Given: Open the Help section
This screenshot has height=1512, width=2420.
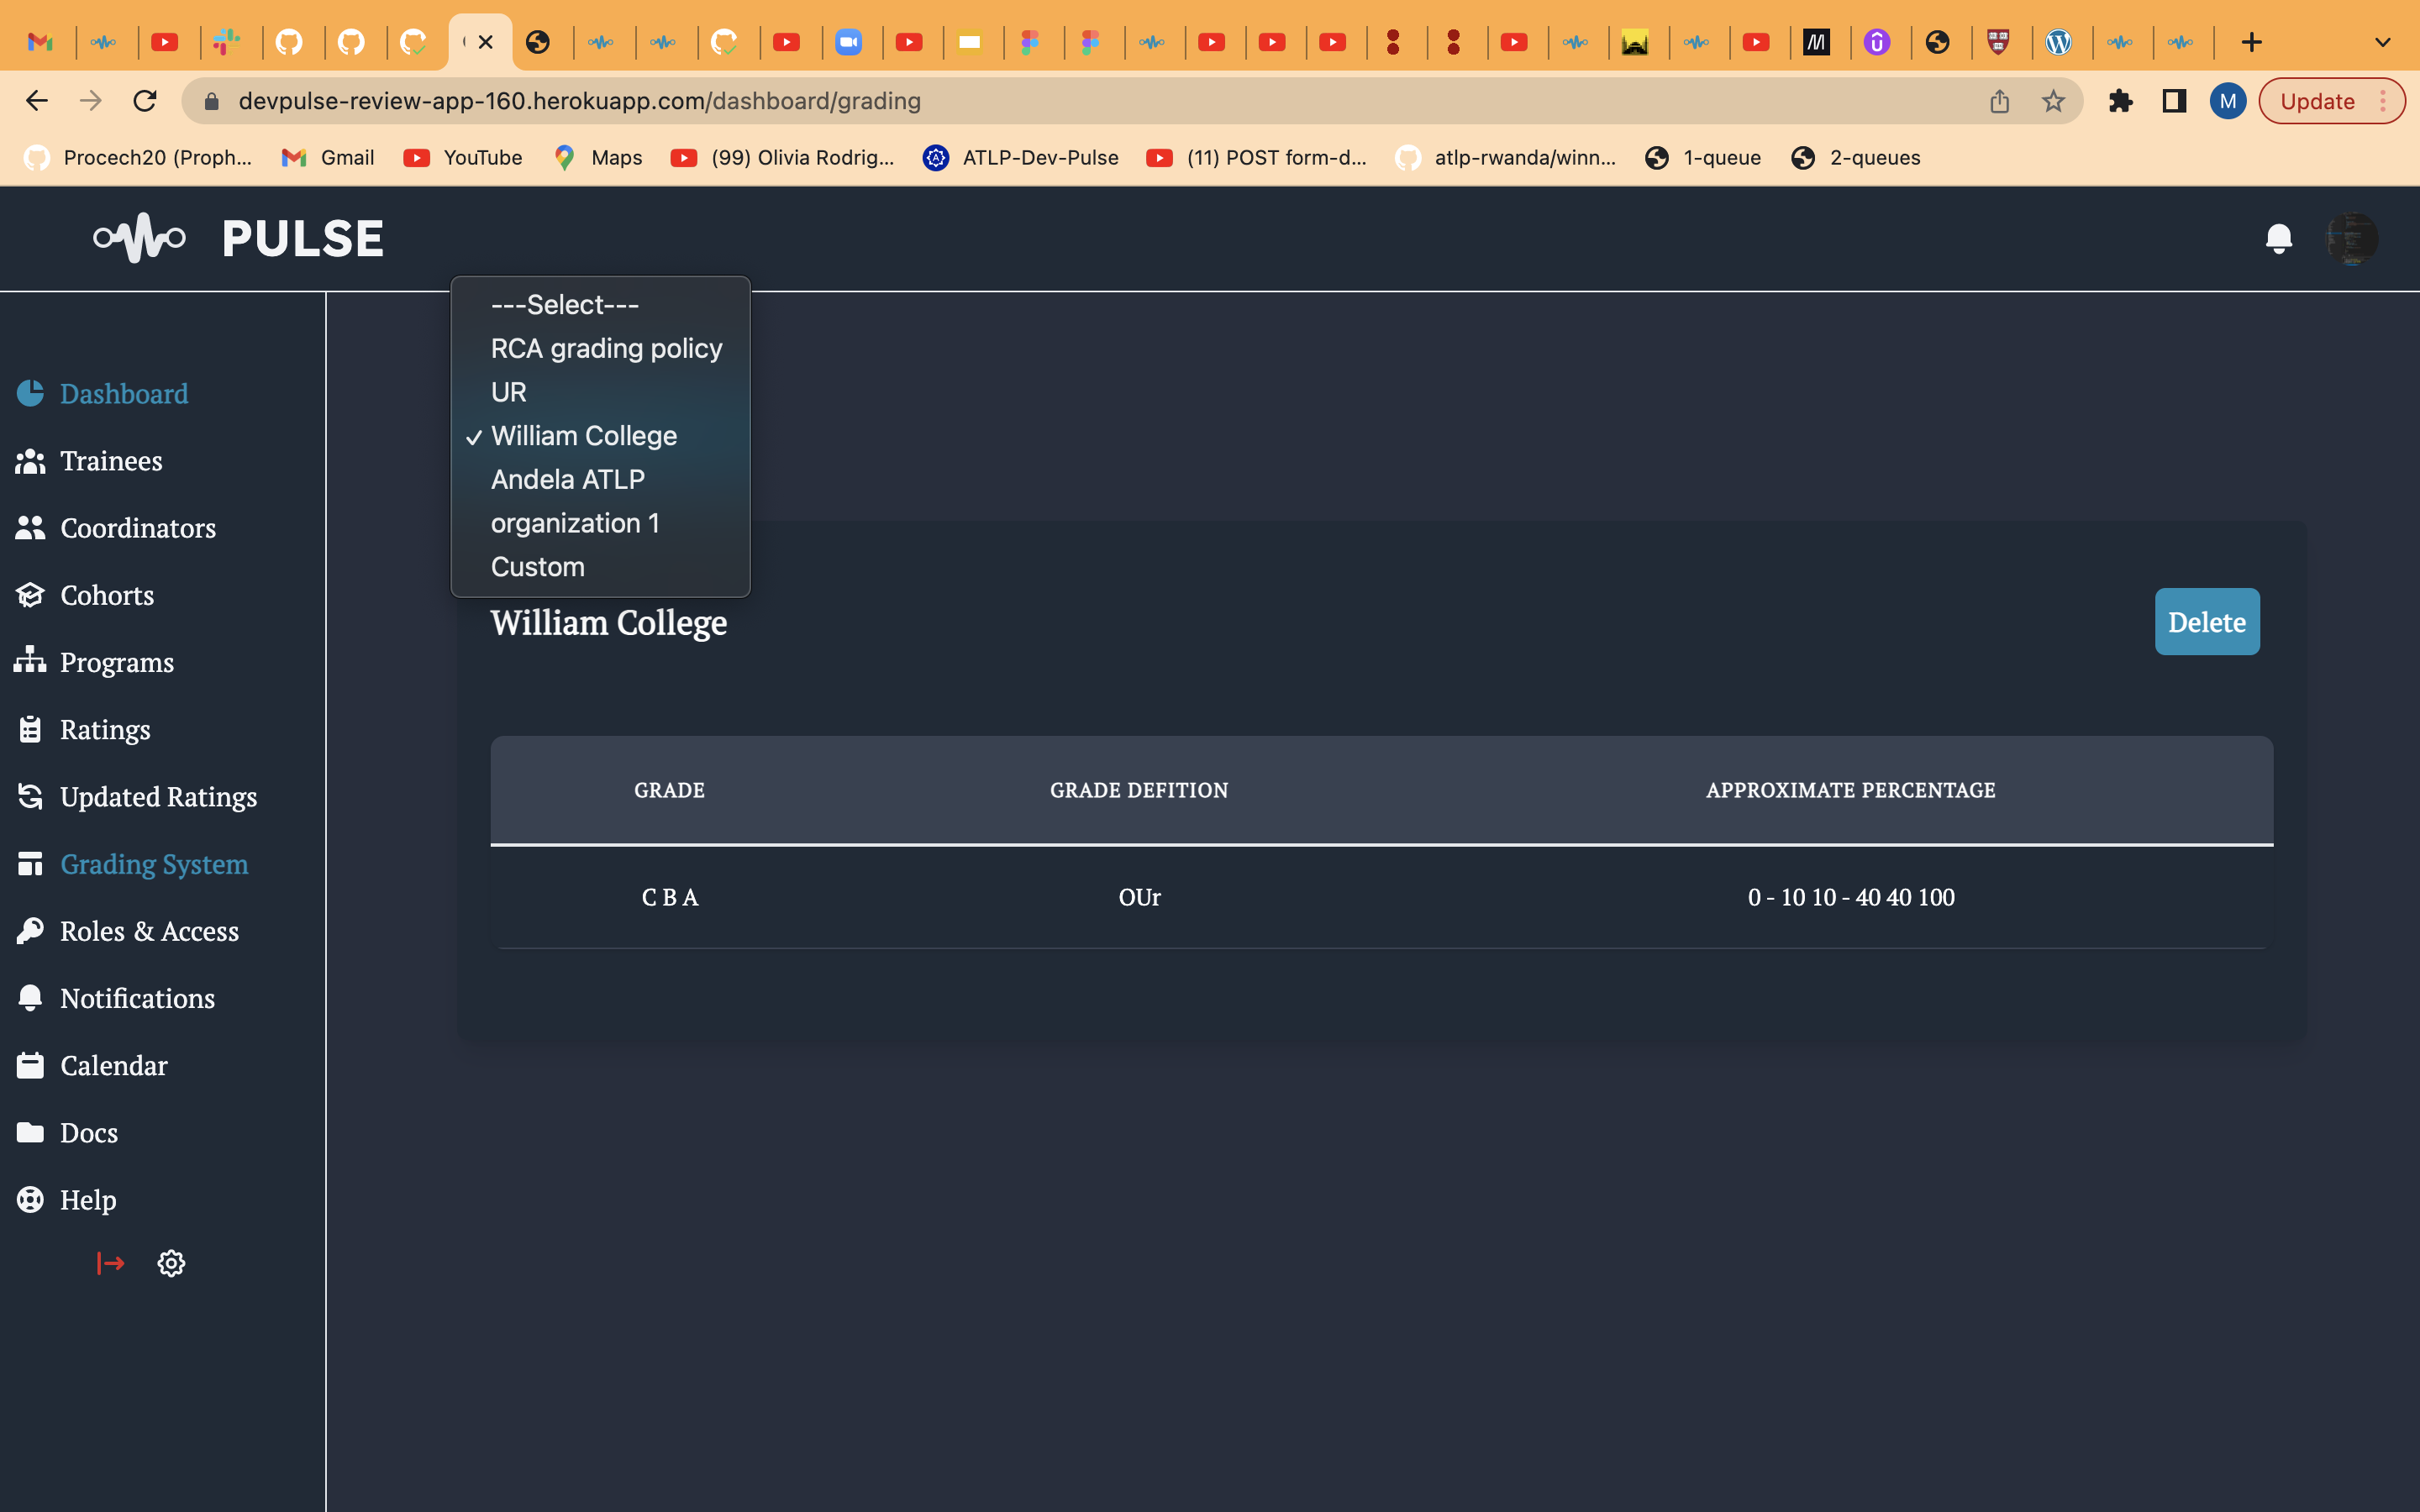Looking at the screenshot, I should 87,1199.
